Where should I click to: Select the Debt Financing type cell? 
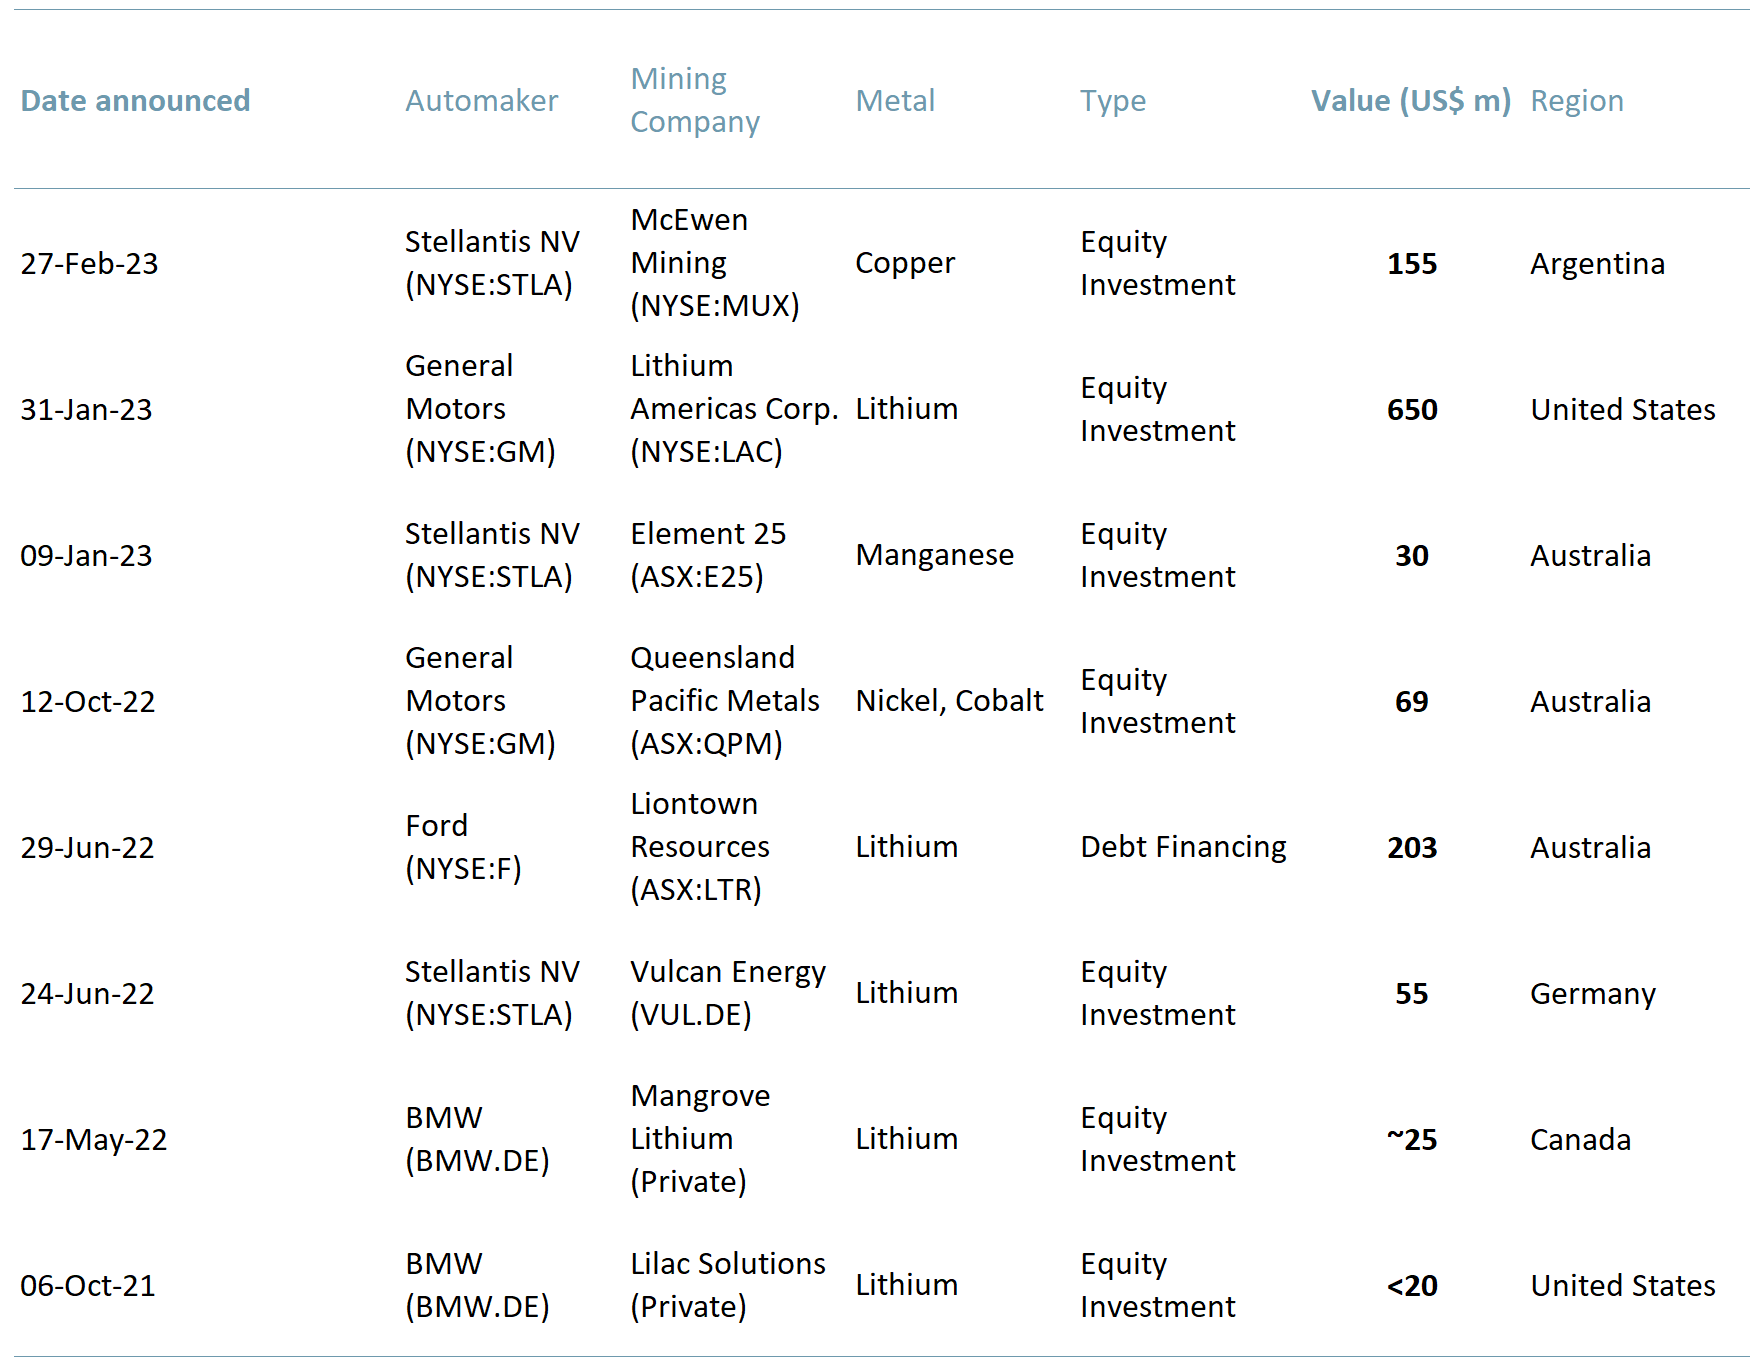1183,846
